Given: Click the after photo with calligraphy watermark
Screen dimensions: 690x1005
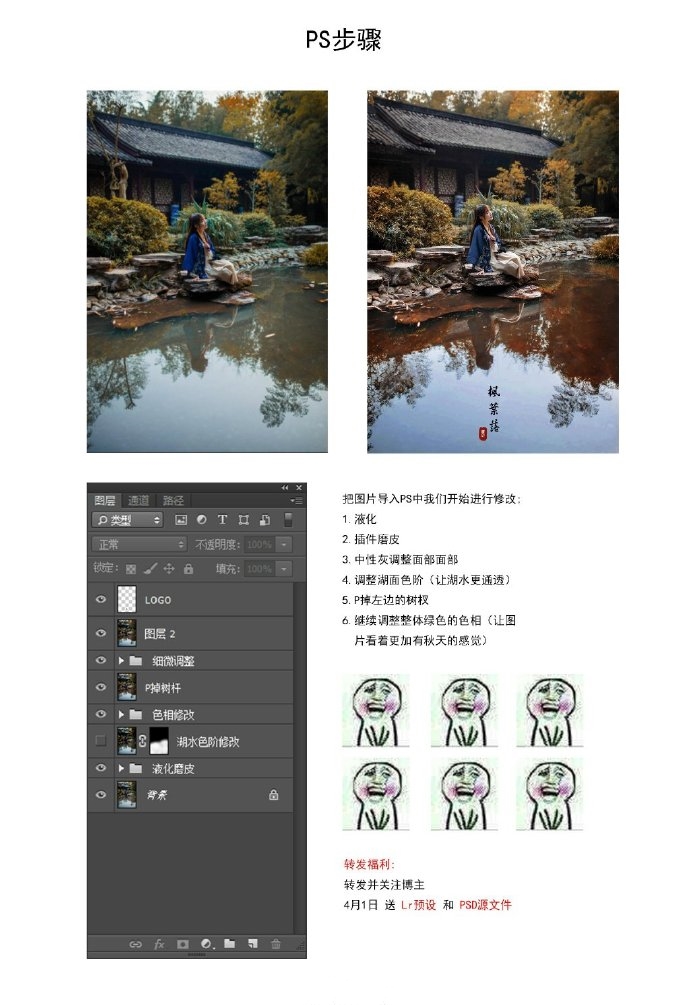Looking at the screenshot, I should tap(493, 271).
